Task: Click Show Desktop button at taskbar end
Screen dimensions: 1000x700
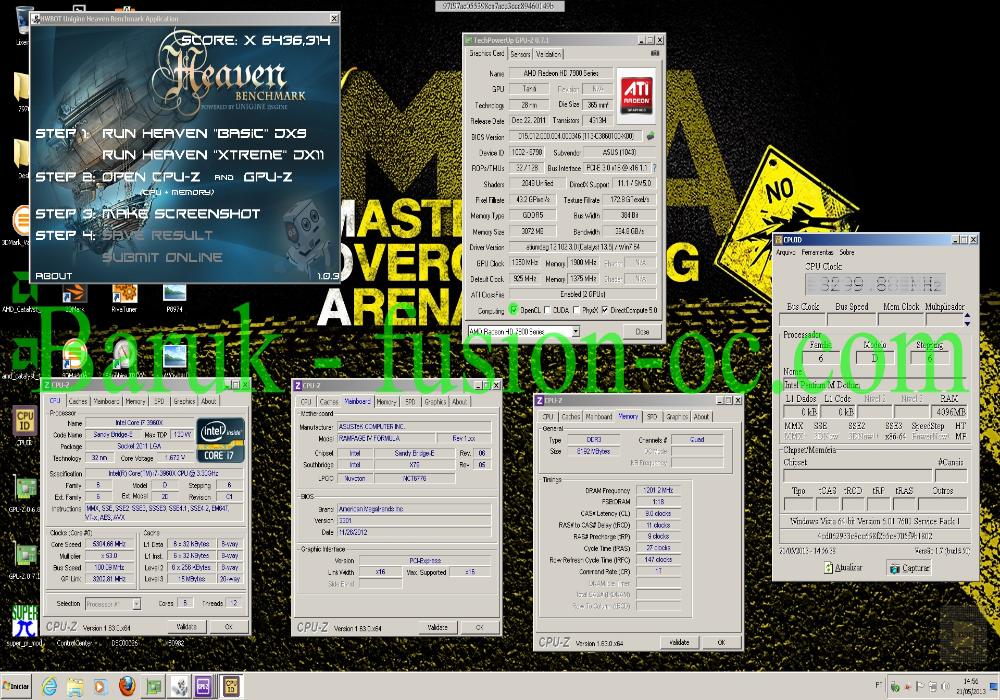Action: tap(994, 686)
